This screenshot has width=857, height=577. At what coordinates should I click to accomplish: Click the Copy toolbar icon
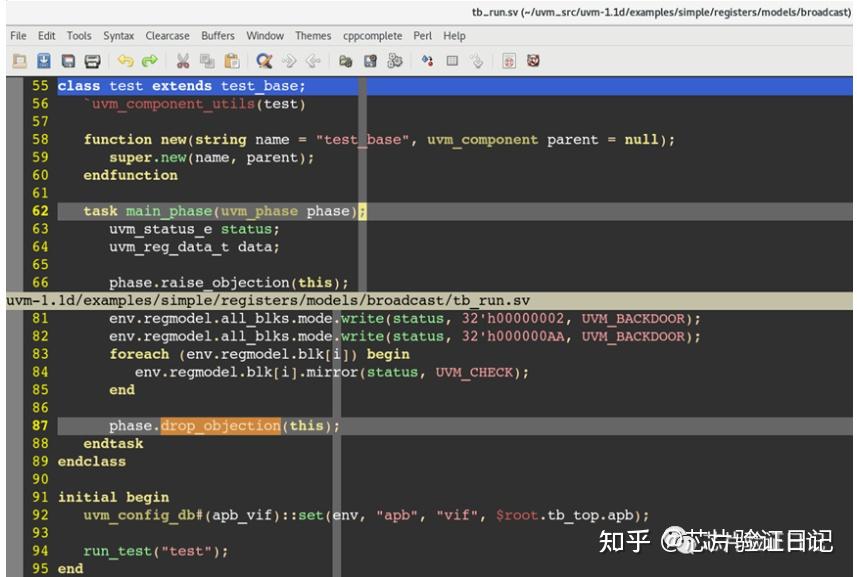207,61
